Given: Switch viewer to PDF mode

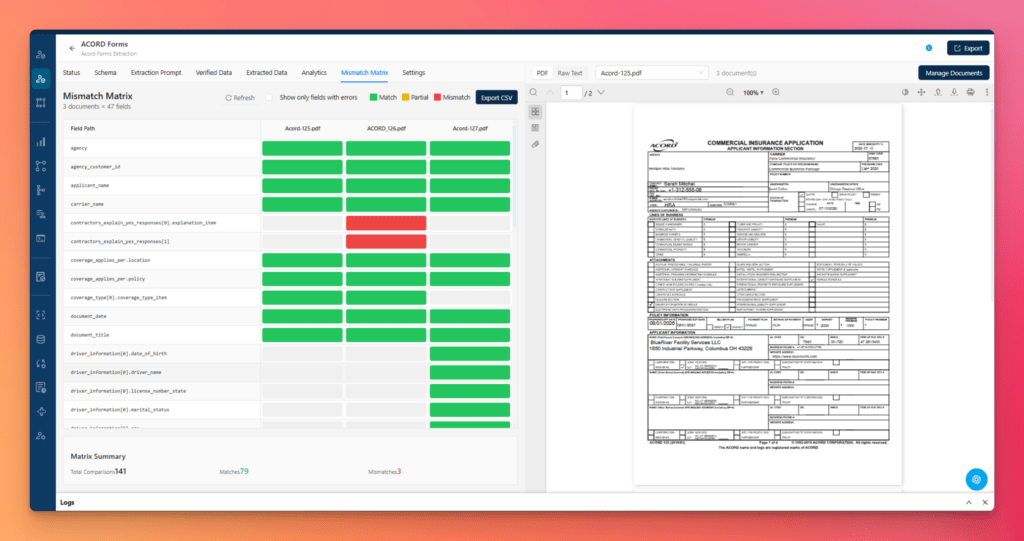Looking at the screenshot, I should click(x=542, y=73).
